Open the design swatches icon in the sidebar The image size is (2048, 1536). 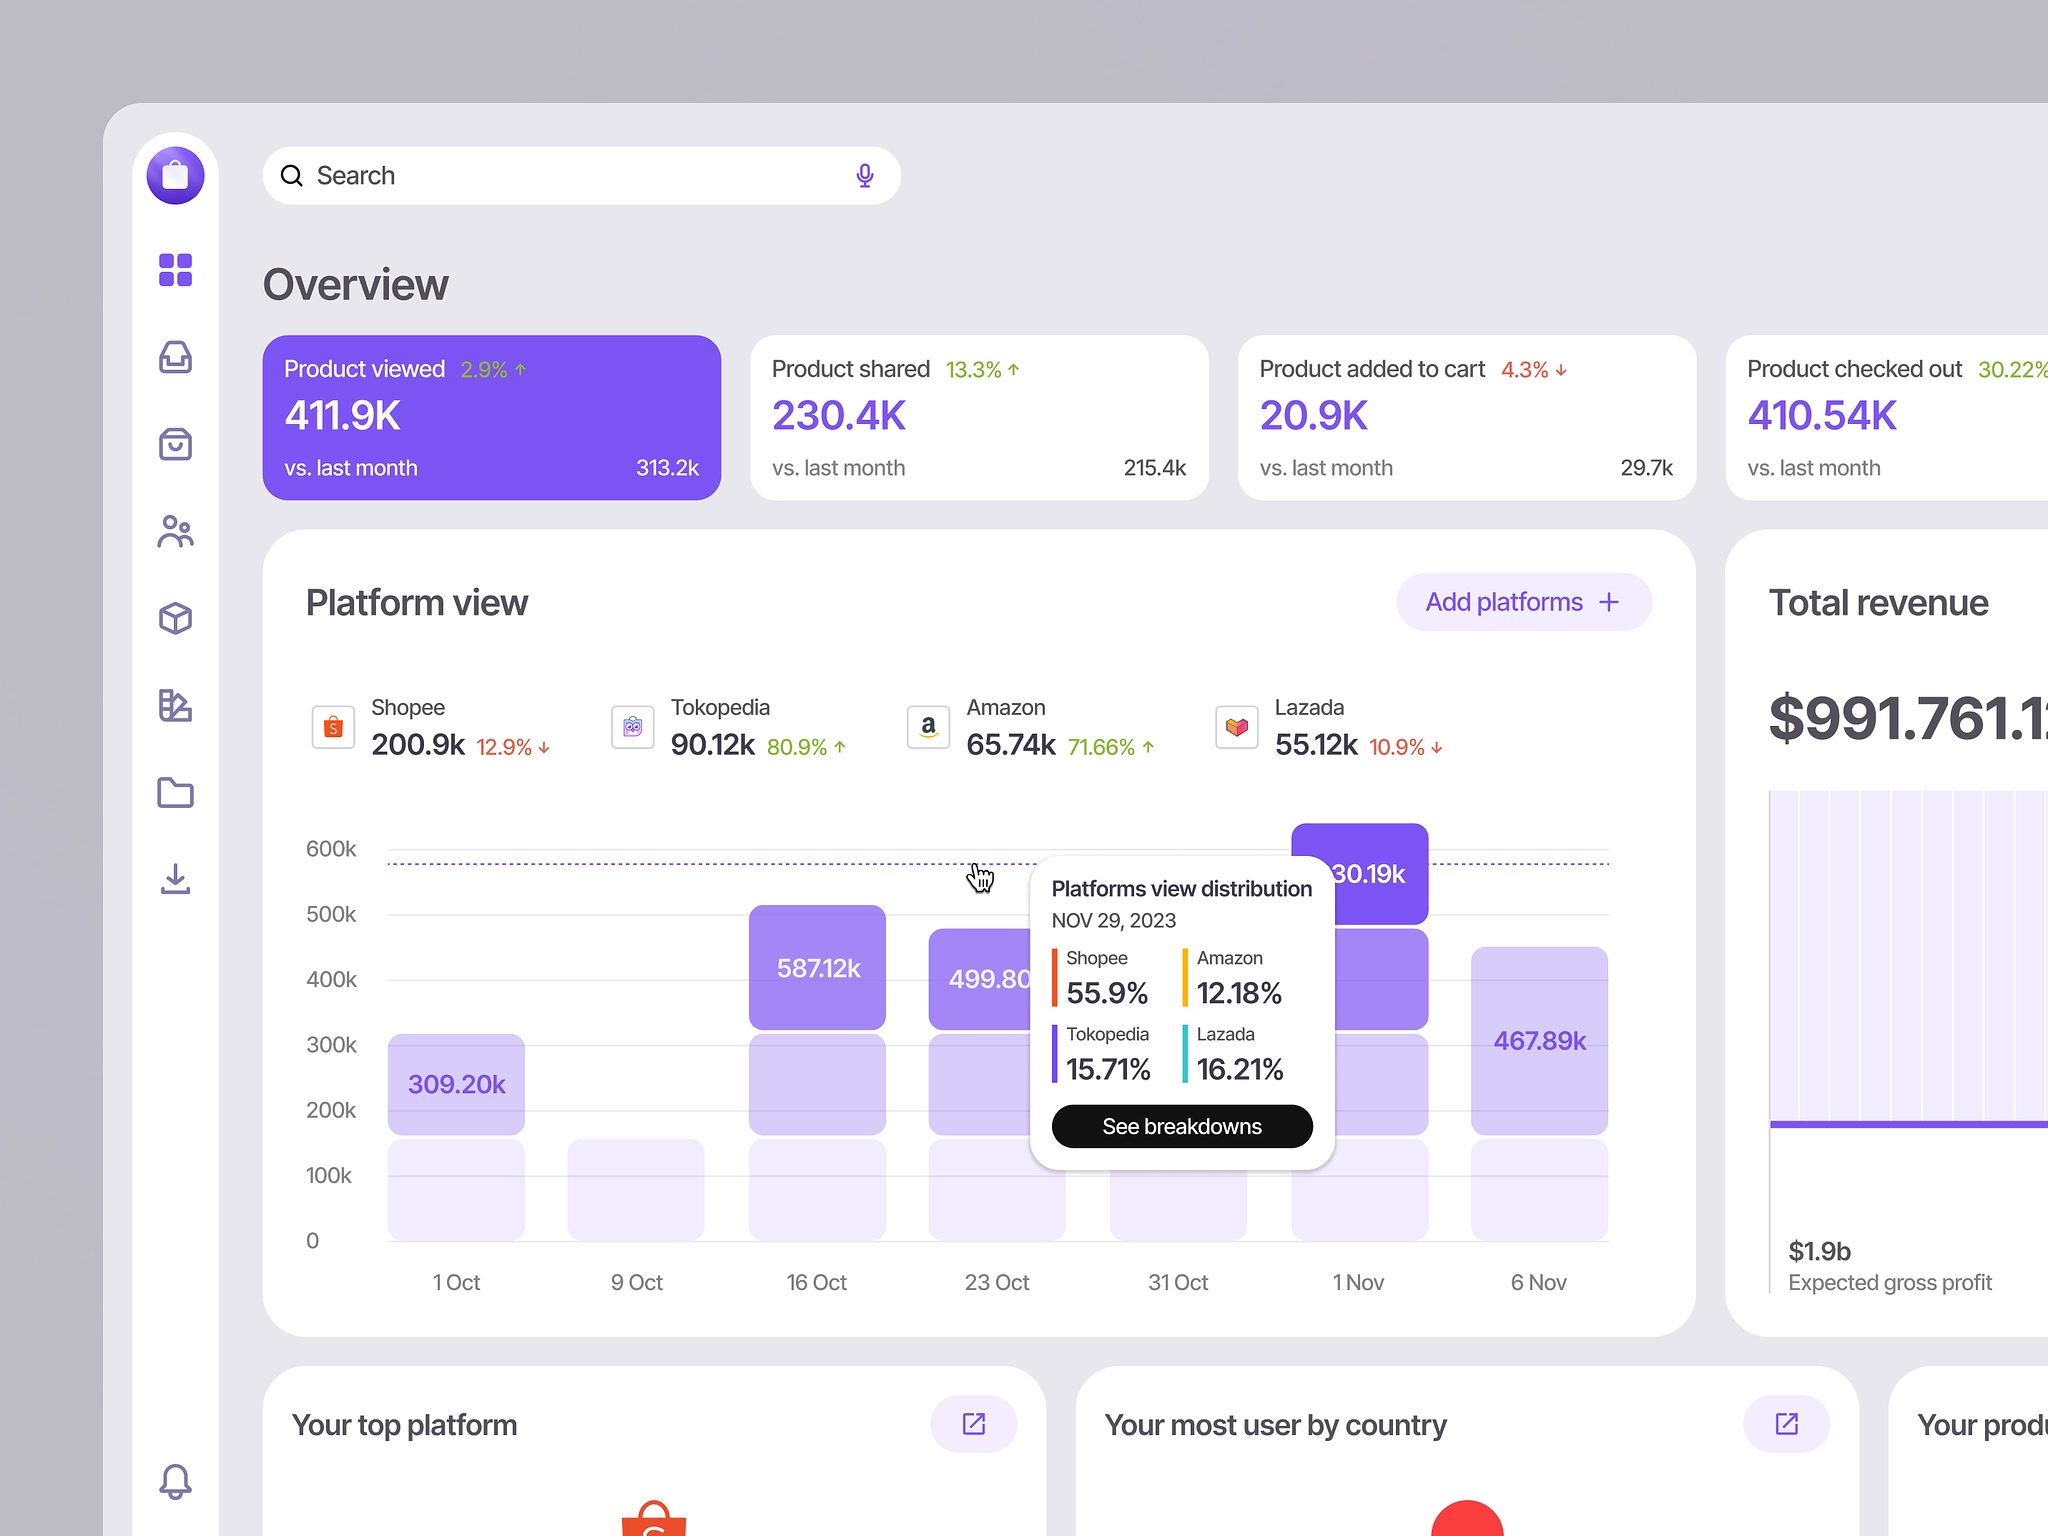[175, 705]
